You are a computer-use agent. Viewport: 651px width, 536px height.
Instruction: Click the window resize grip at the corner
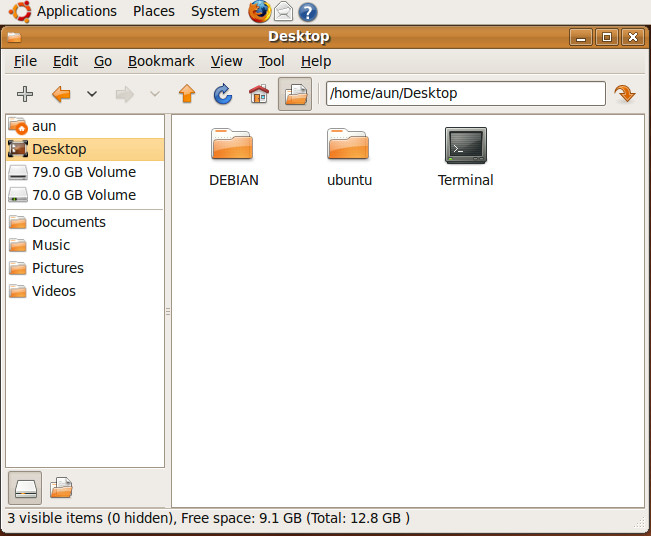(639, 523)
